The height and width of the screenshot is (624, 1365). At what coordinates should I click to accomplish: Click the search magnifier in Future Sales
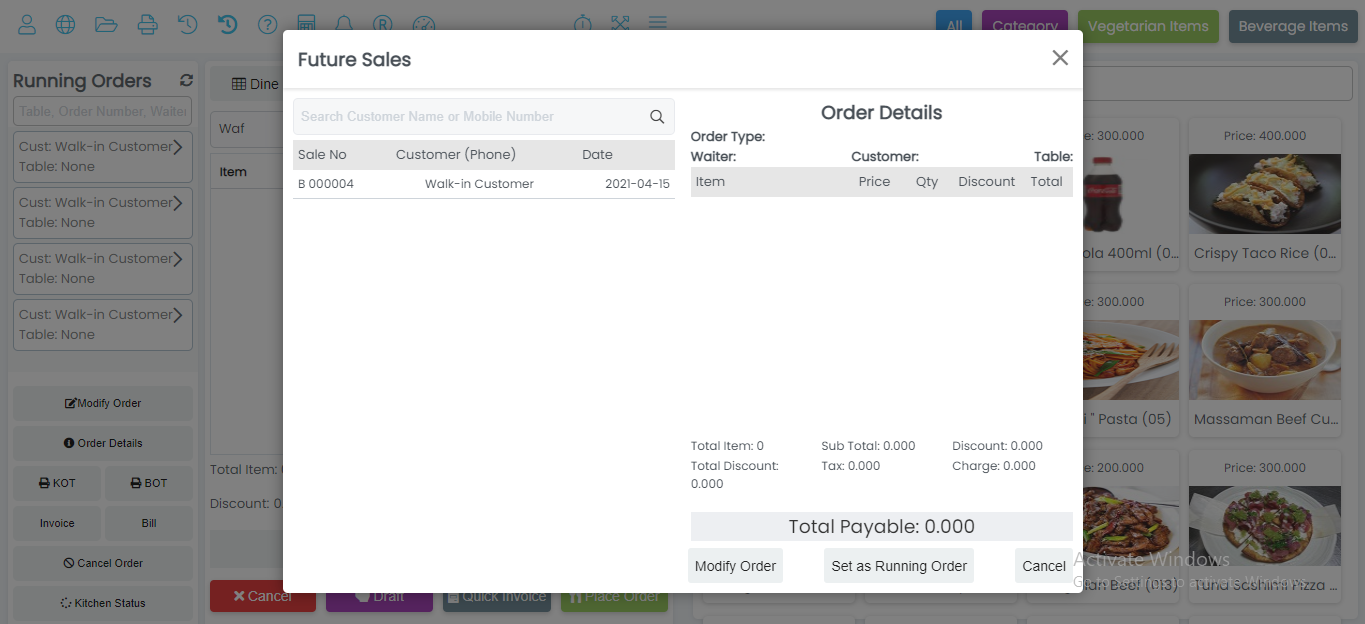pyautogui.click(x=657, y=117)
